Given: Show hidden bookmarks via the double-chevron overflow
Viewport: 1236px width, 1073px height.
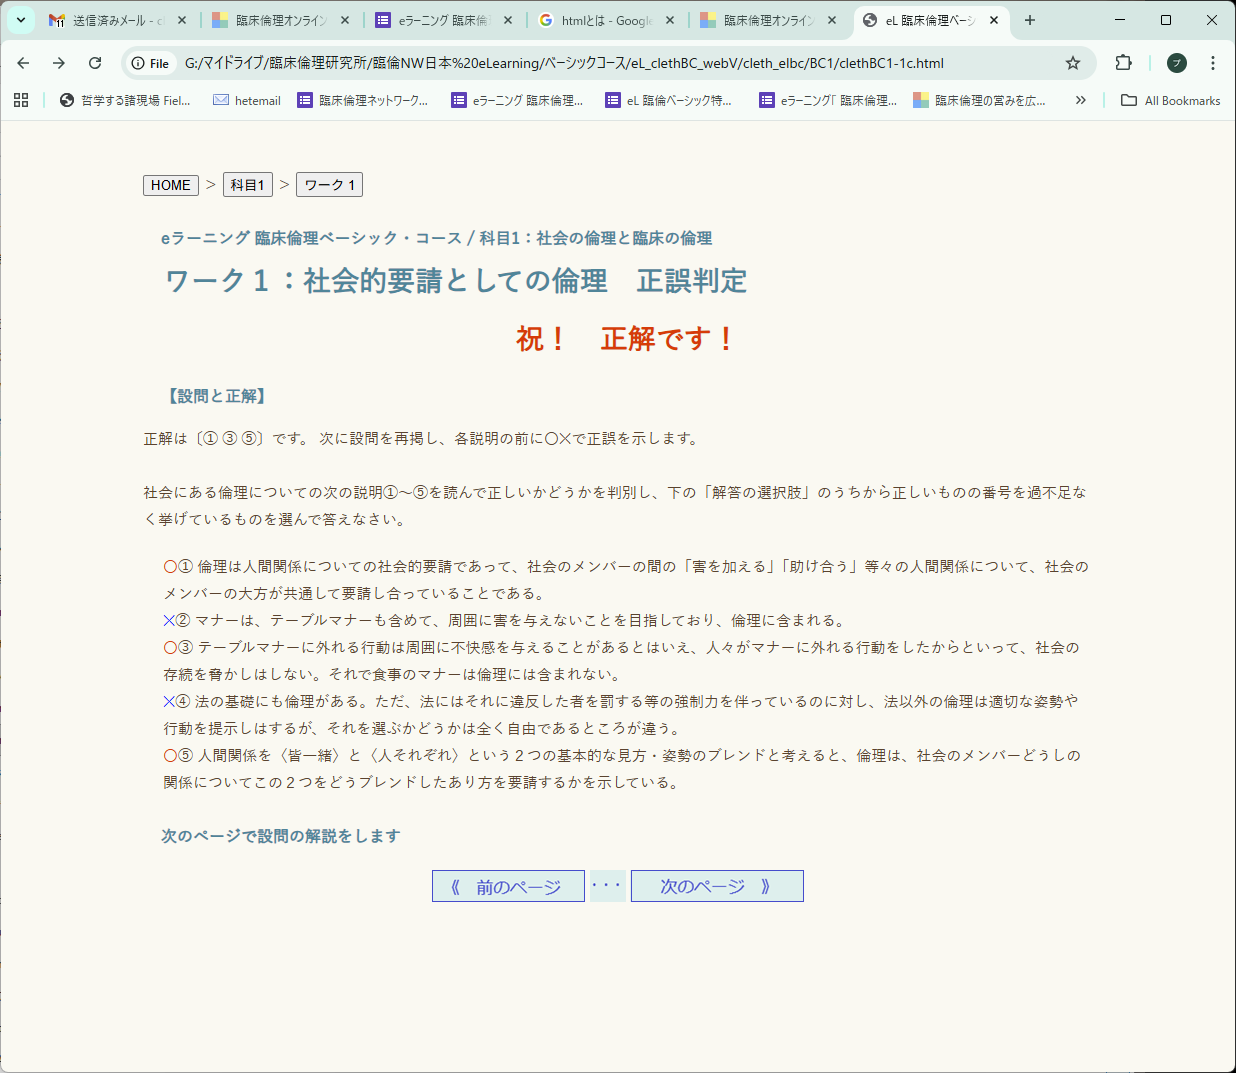Looking at the screenshot, I should pyautogui.click(x=1080, y=100).
